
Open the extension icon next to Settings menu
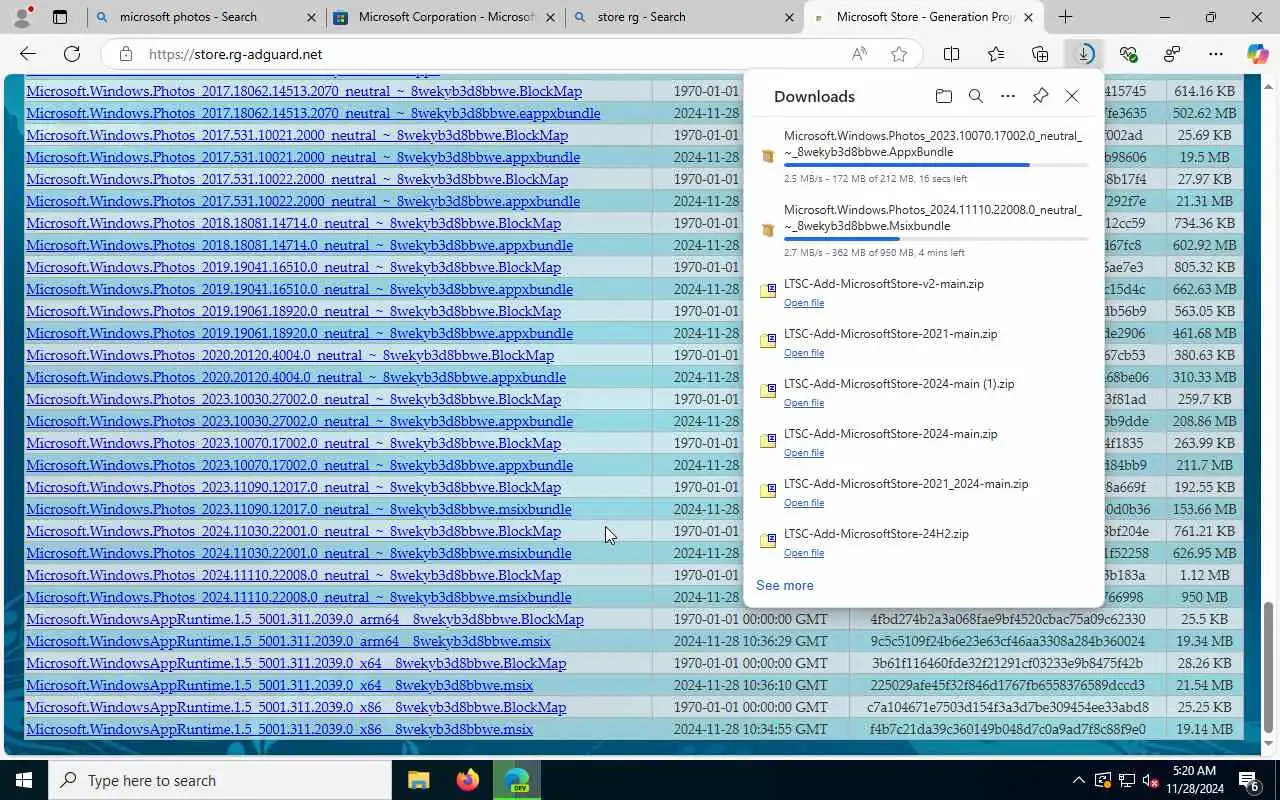[1172, 54]
